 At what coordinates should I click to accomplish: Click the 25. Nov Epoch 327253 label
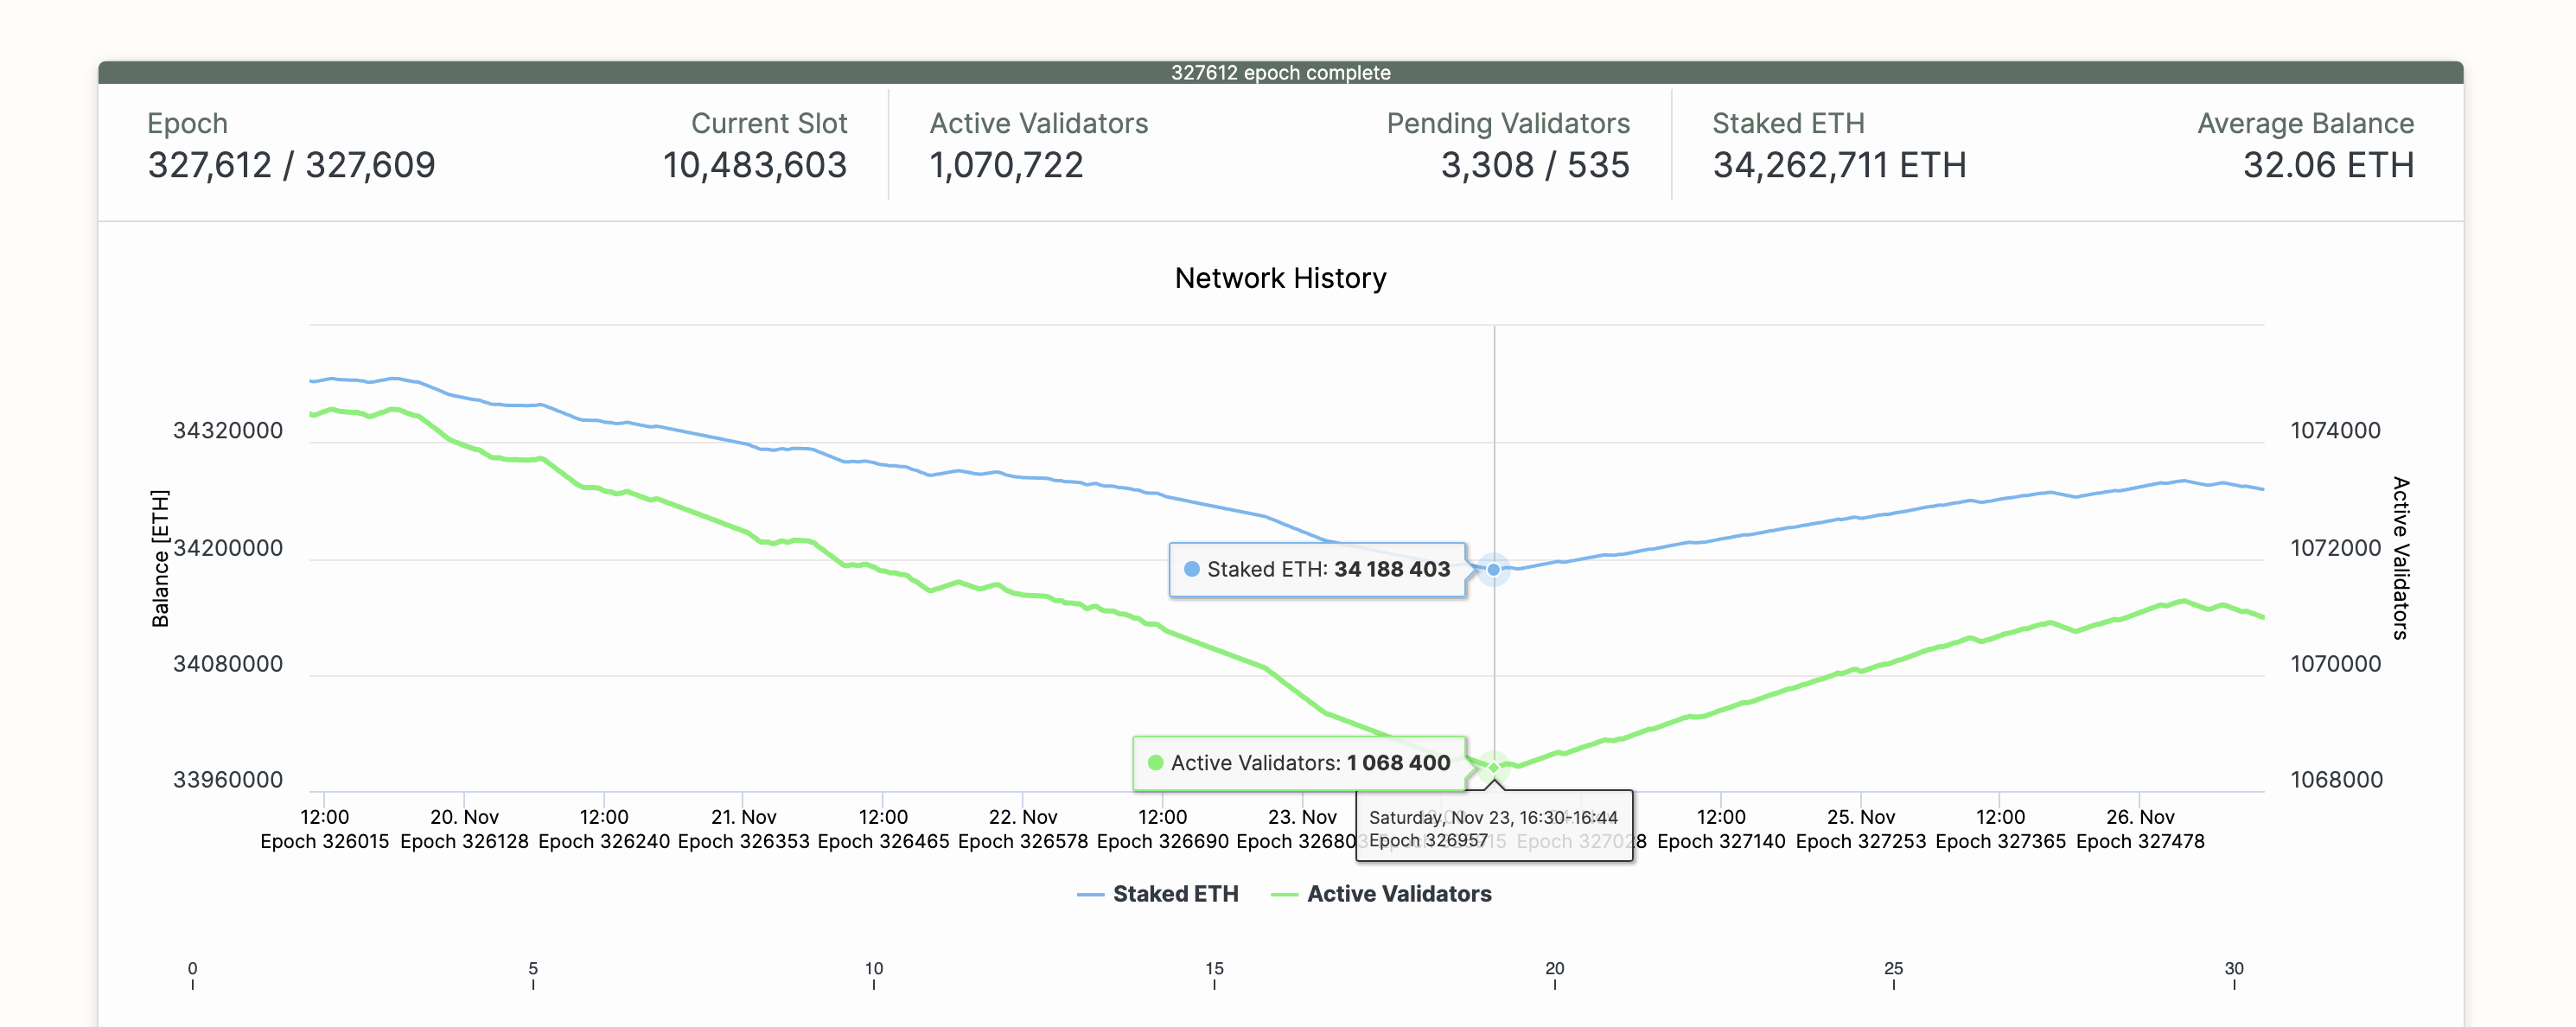(1860, 829)
